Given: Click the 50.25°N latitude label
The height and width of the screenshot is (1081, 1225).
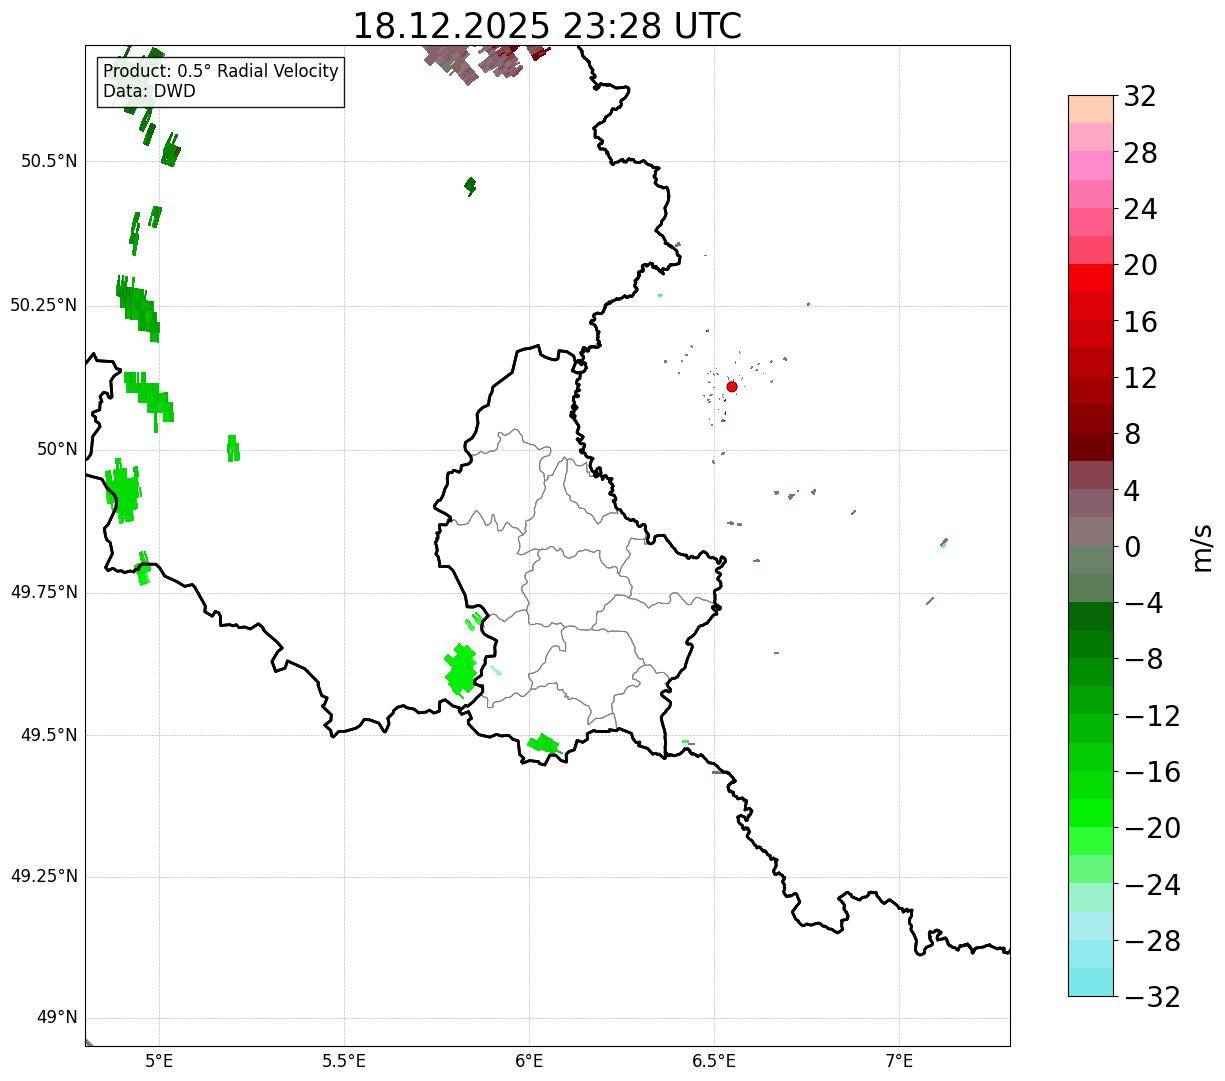Looking at the screenshot, I should tap(44, 306).
